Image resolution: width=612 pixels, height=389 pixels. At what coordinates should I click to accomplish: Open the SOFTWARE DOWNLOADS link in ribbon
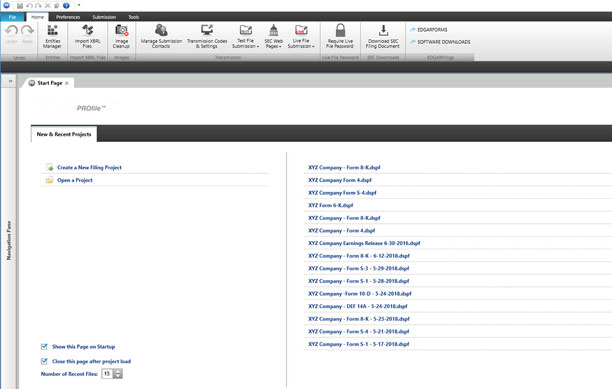(440, 42)
